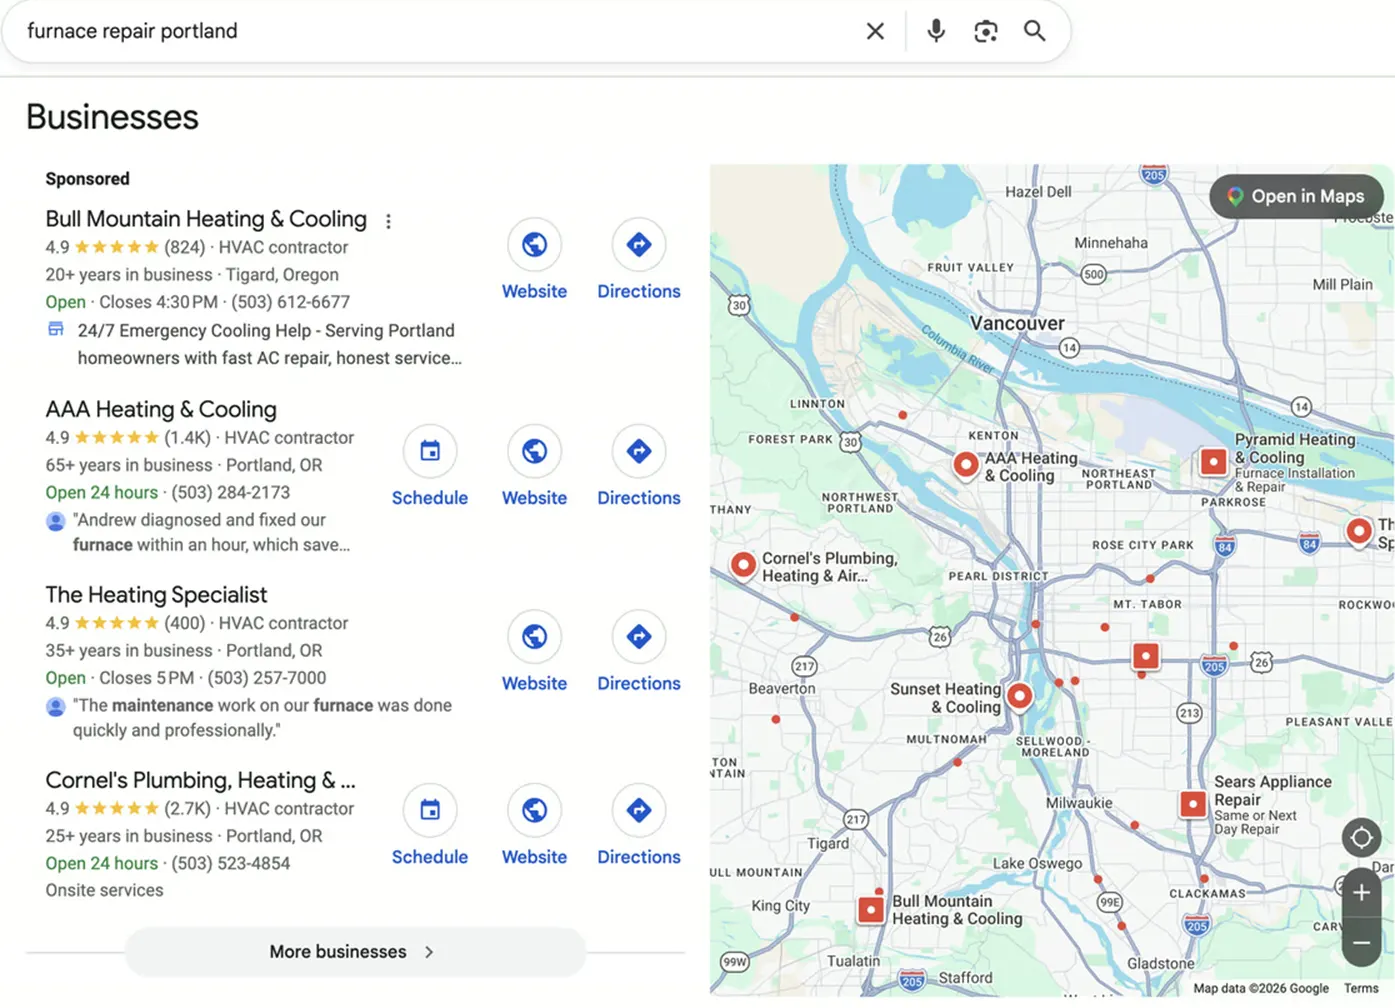Screen dimensions: 1395x1008
Task: Click the maintenance review snippet for The Heating Specialist
Action: point(262,718)
